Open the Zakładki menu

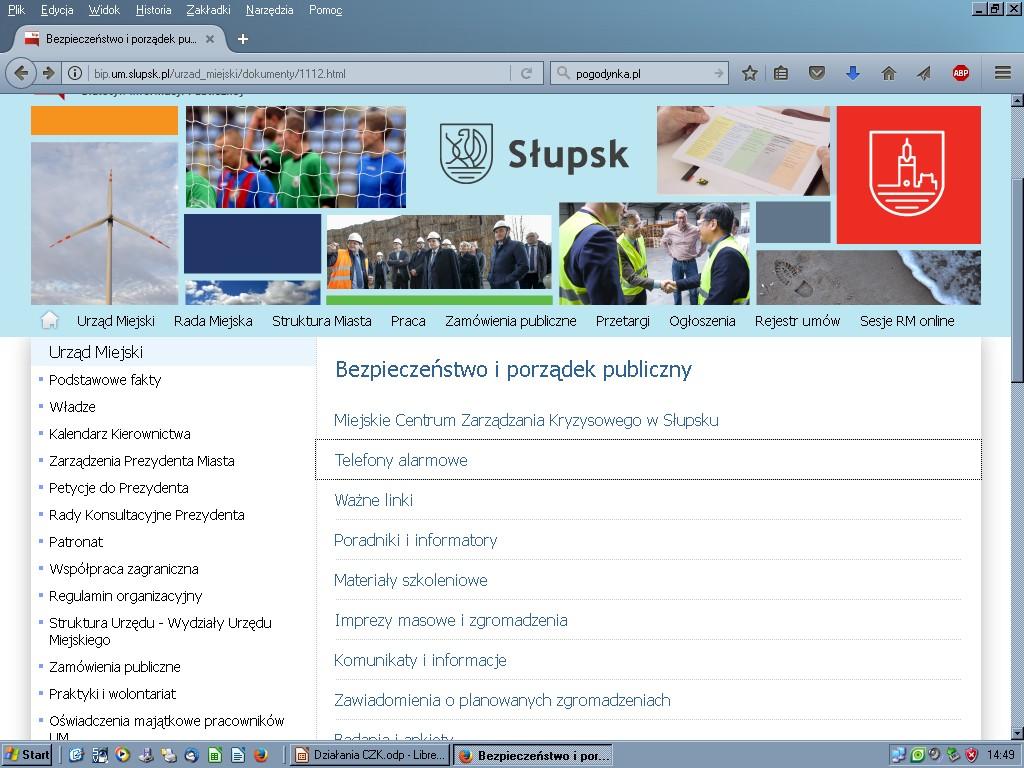pyautogui.click(x=208, y=10)
